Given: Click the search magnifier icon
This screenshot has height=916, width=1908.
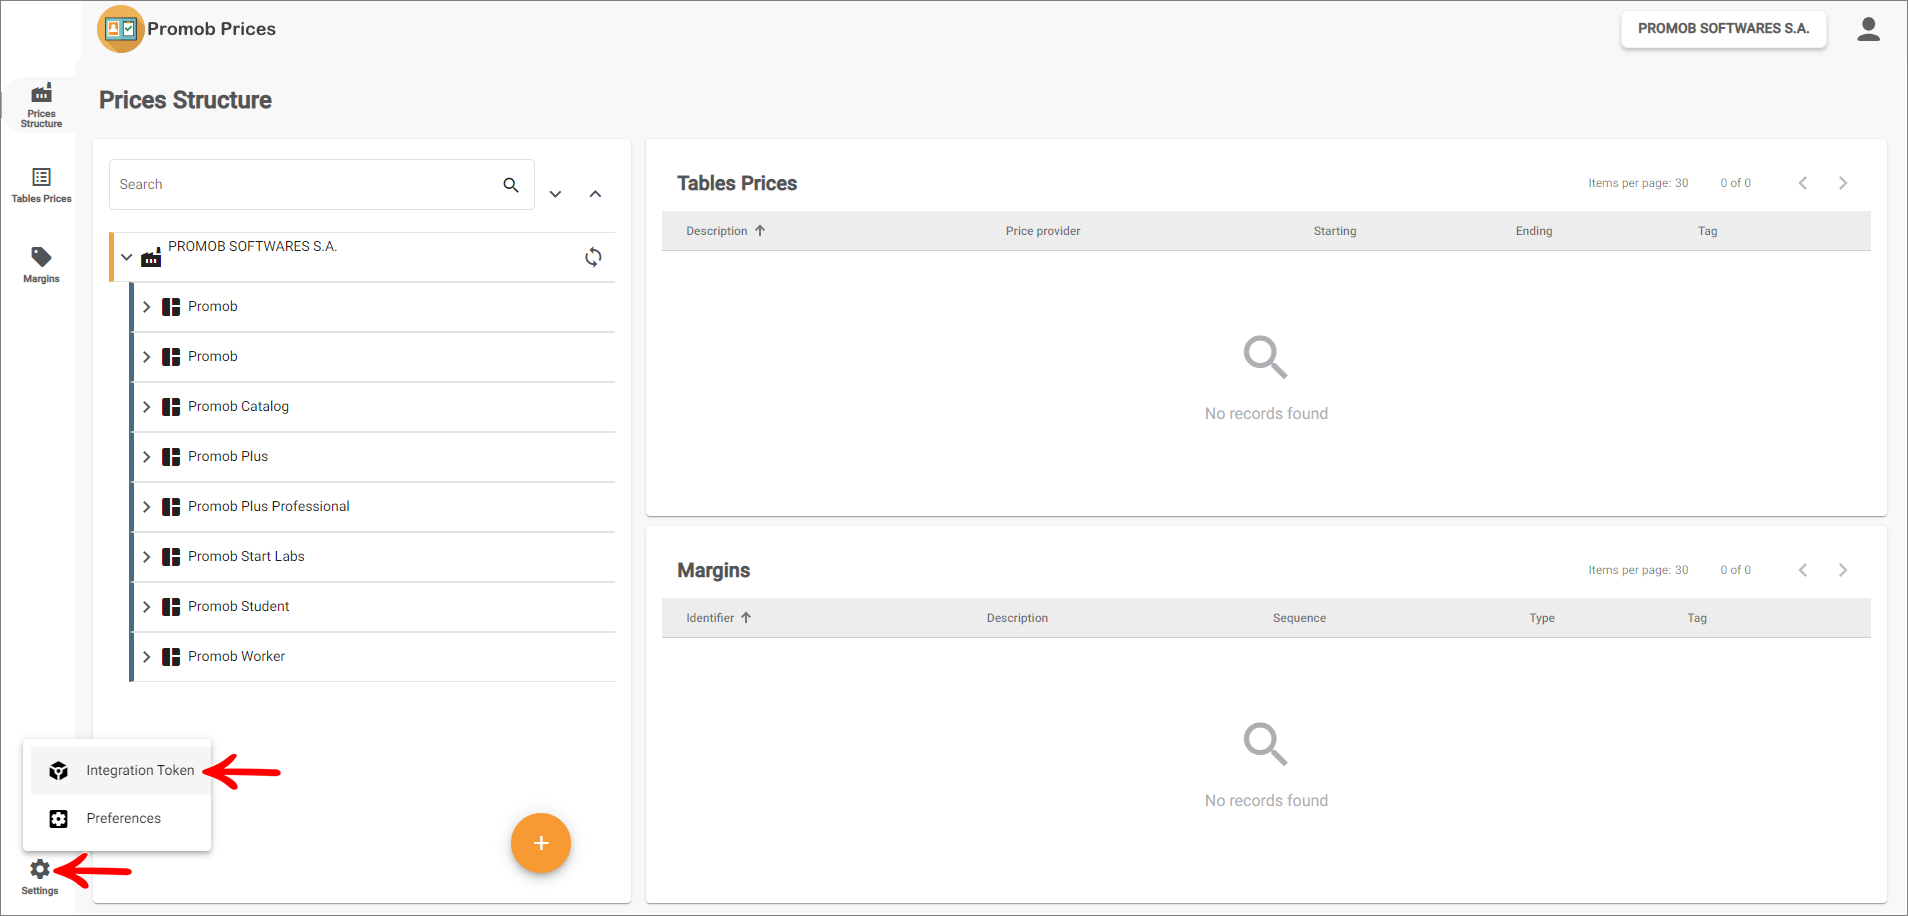Looking at the screenshot, I should click(511, 185).
